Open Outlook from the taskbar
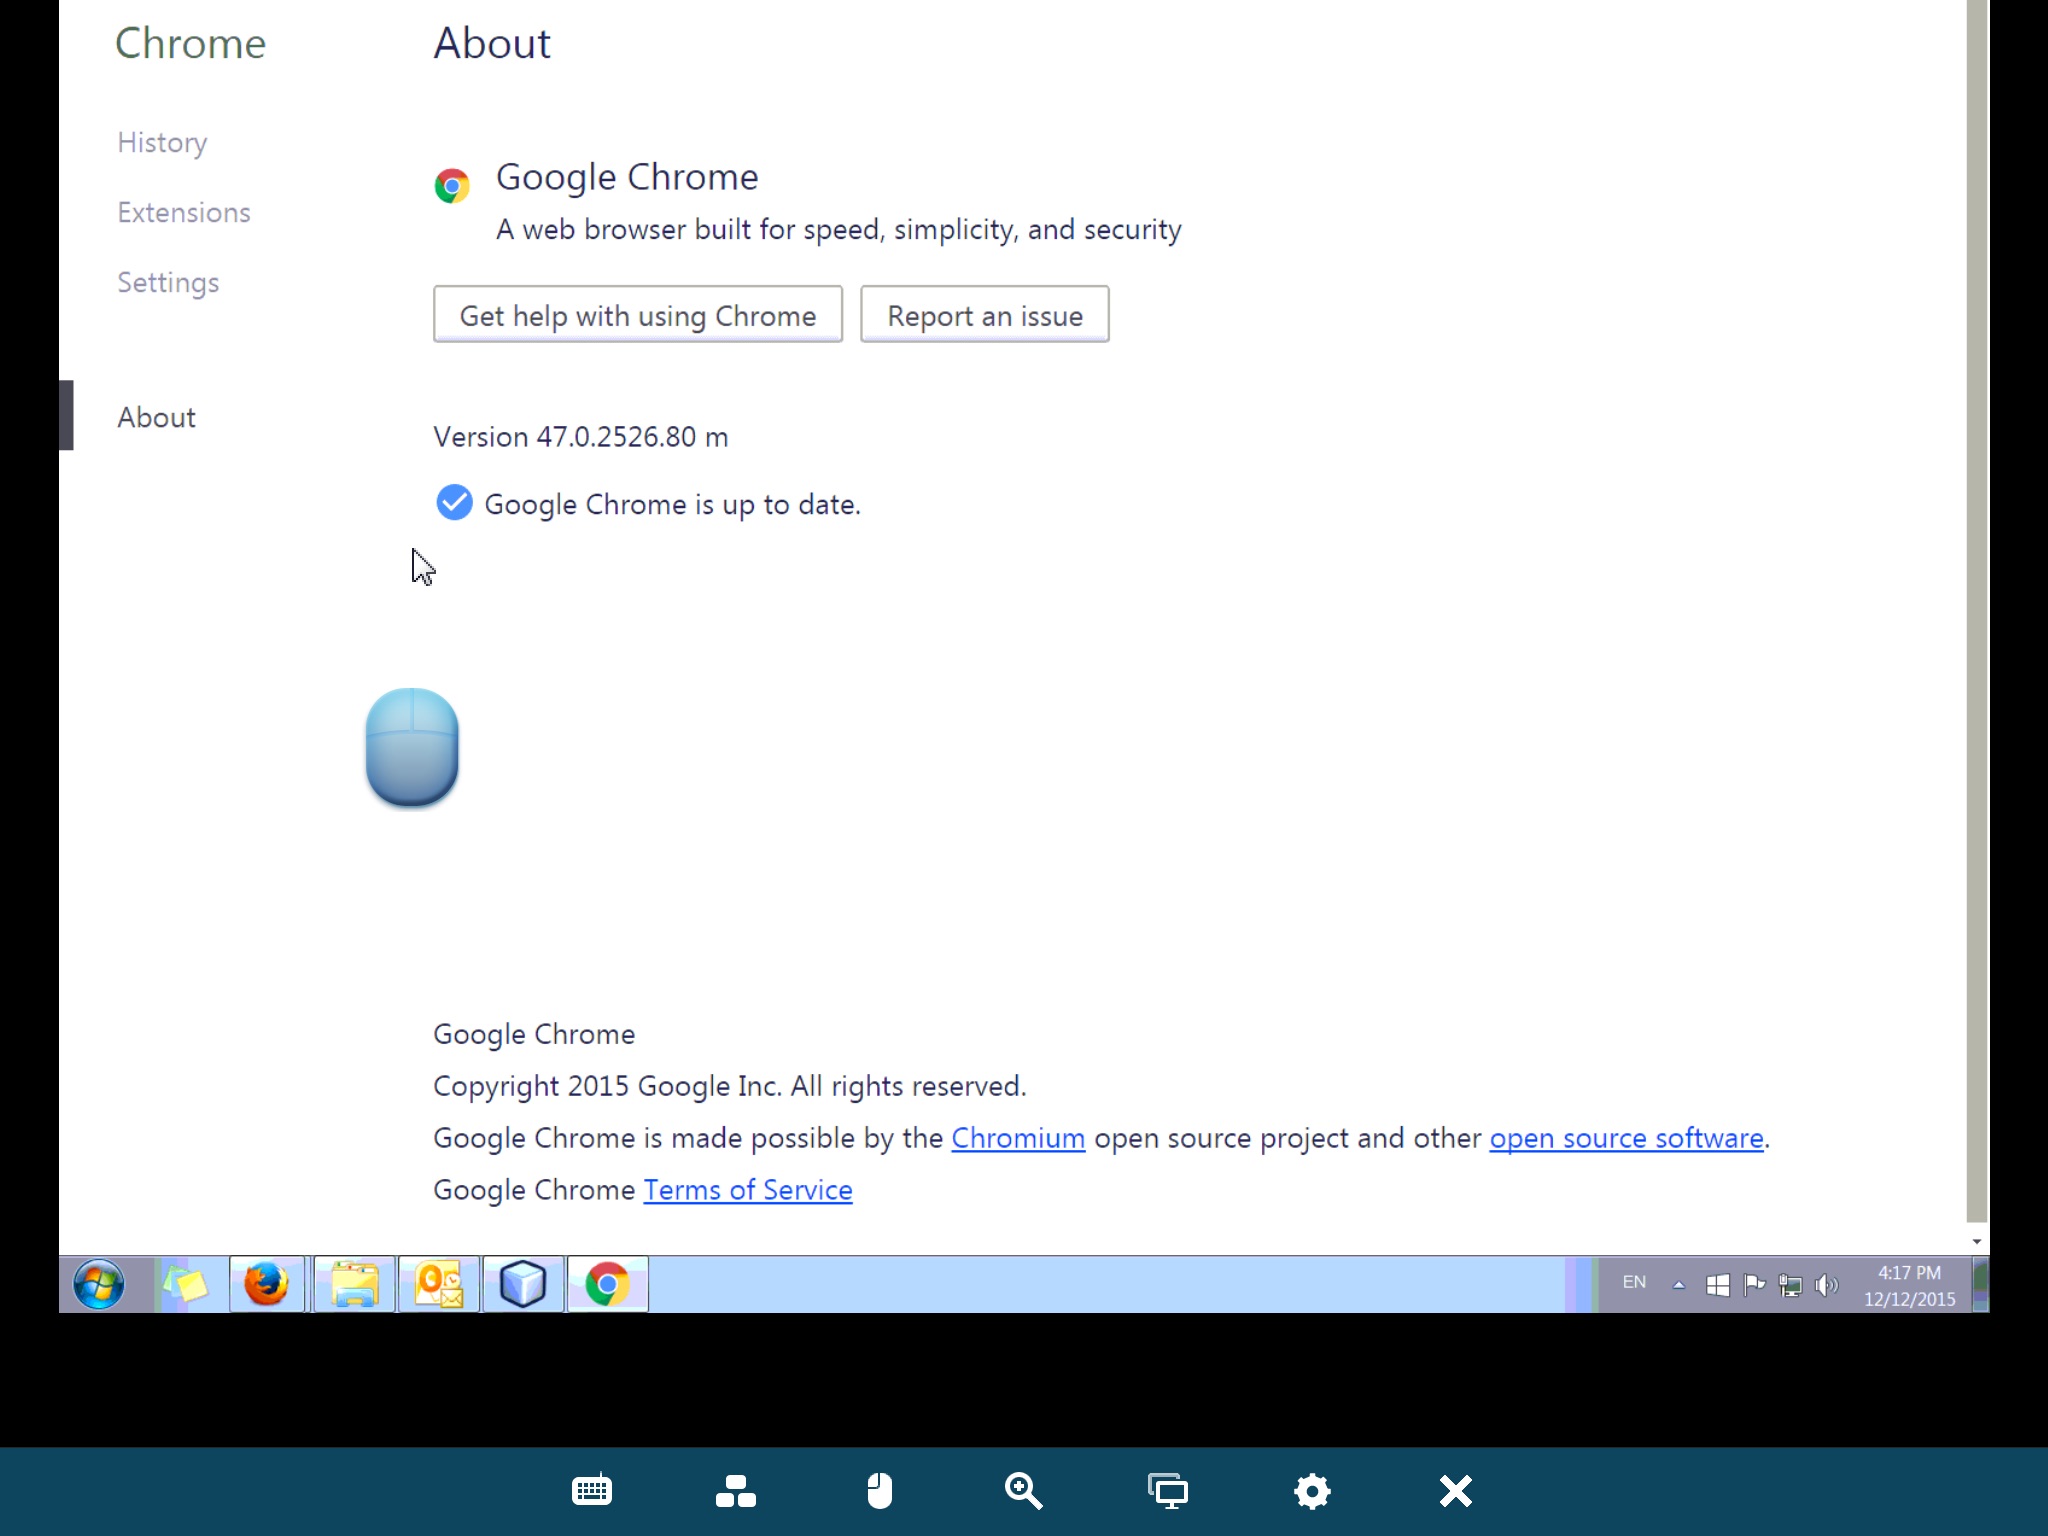The width and height of the screenshot is (2048, 1536). 439,1284
